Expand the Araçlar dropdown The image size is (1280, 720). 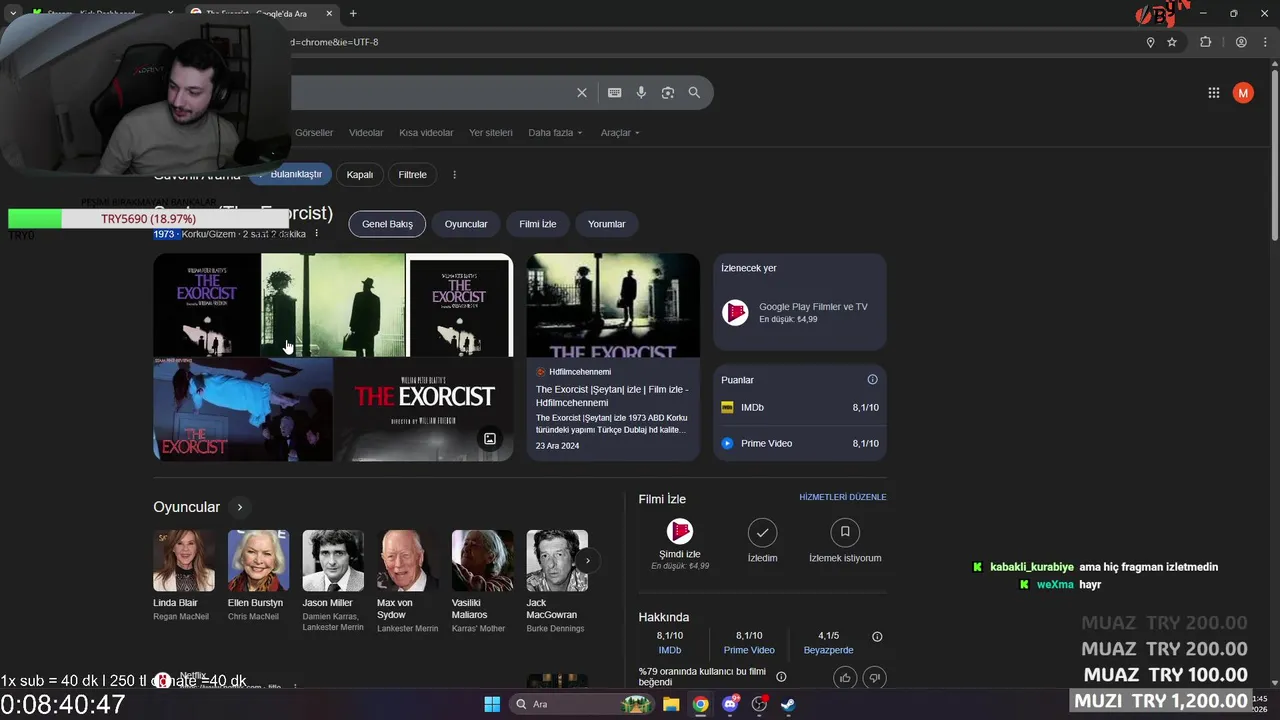click(620, 133)
